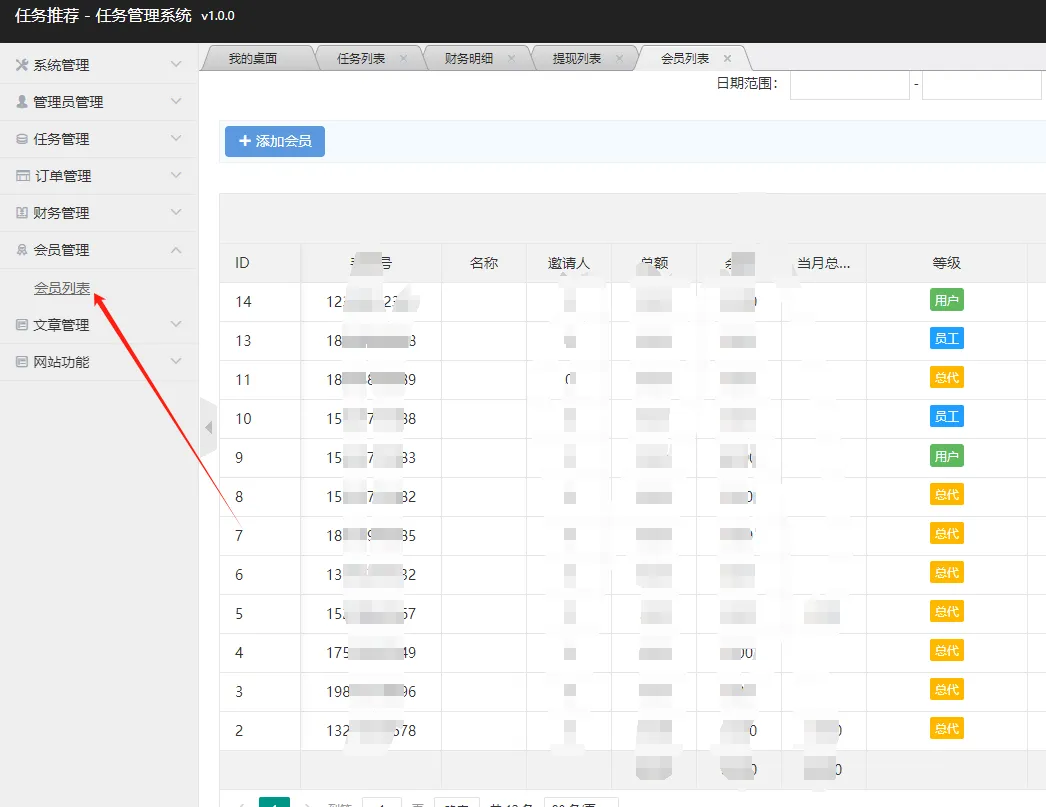Expand the 系统管理 menu chevron
Screen dimensions: 1046x807
coord(176,64)
